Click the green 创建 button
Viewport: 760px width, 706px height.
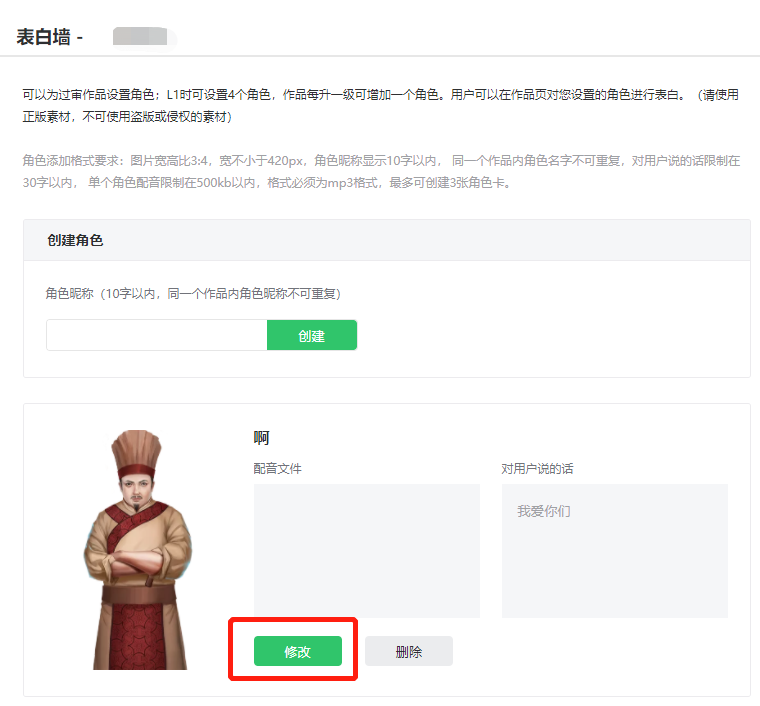[311, 335]
